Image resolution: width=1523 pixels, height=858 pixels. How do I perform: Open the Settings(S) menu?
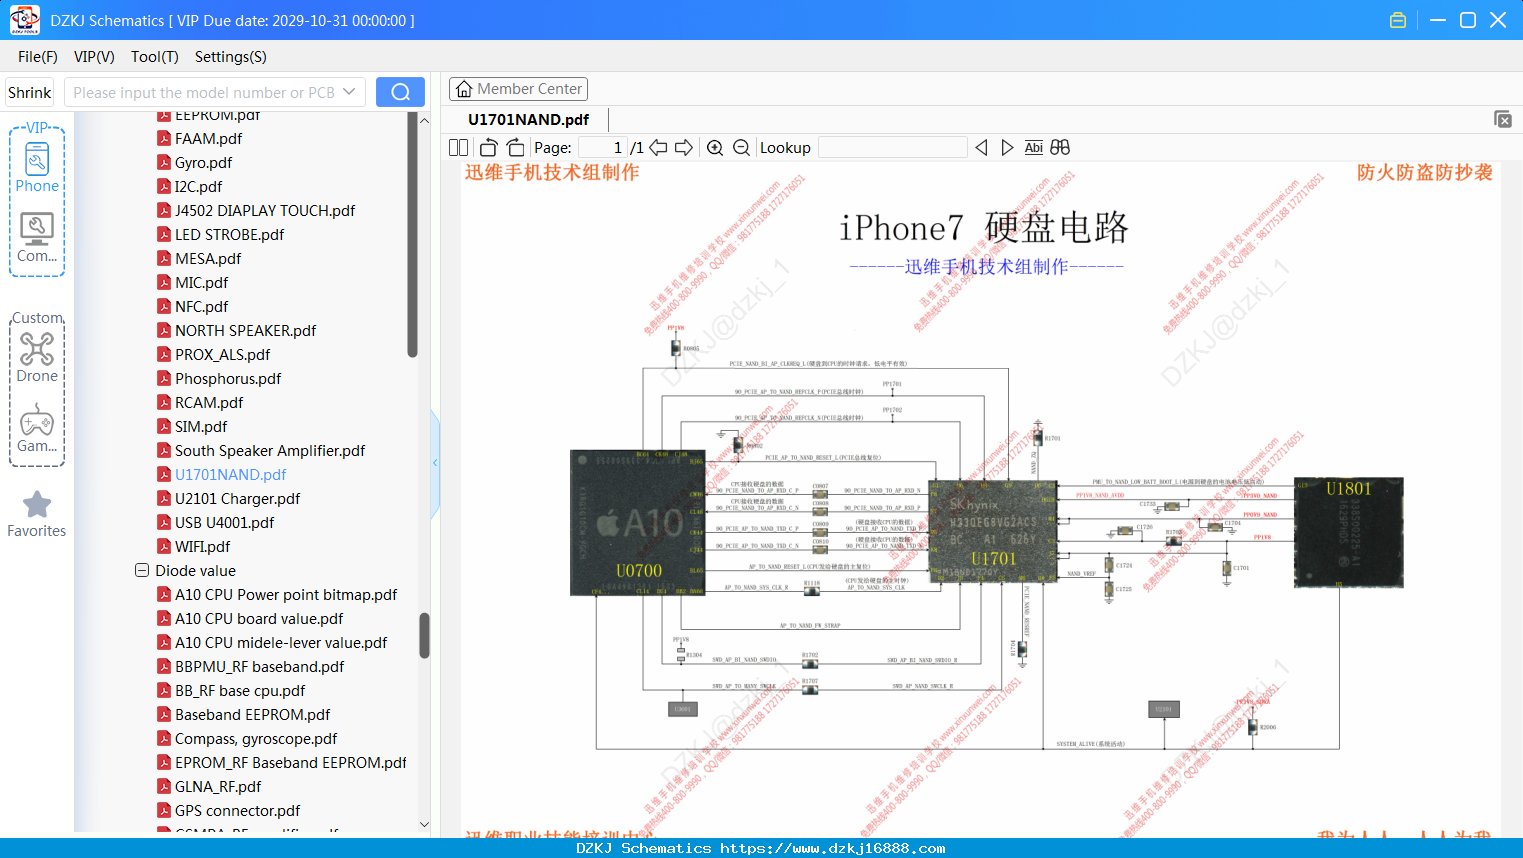click(231, 57)
